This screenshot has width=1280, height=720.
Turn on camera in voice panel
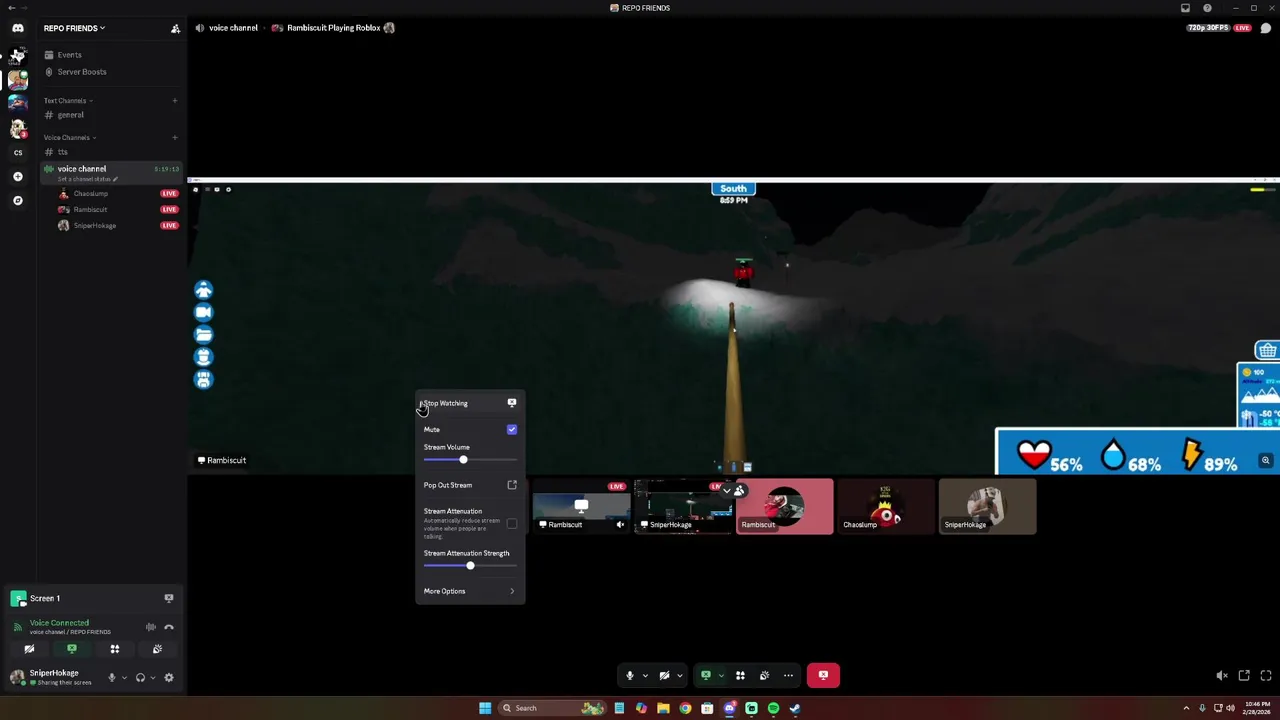(29, 649)
